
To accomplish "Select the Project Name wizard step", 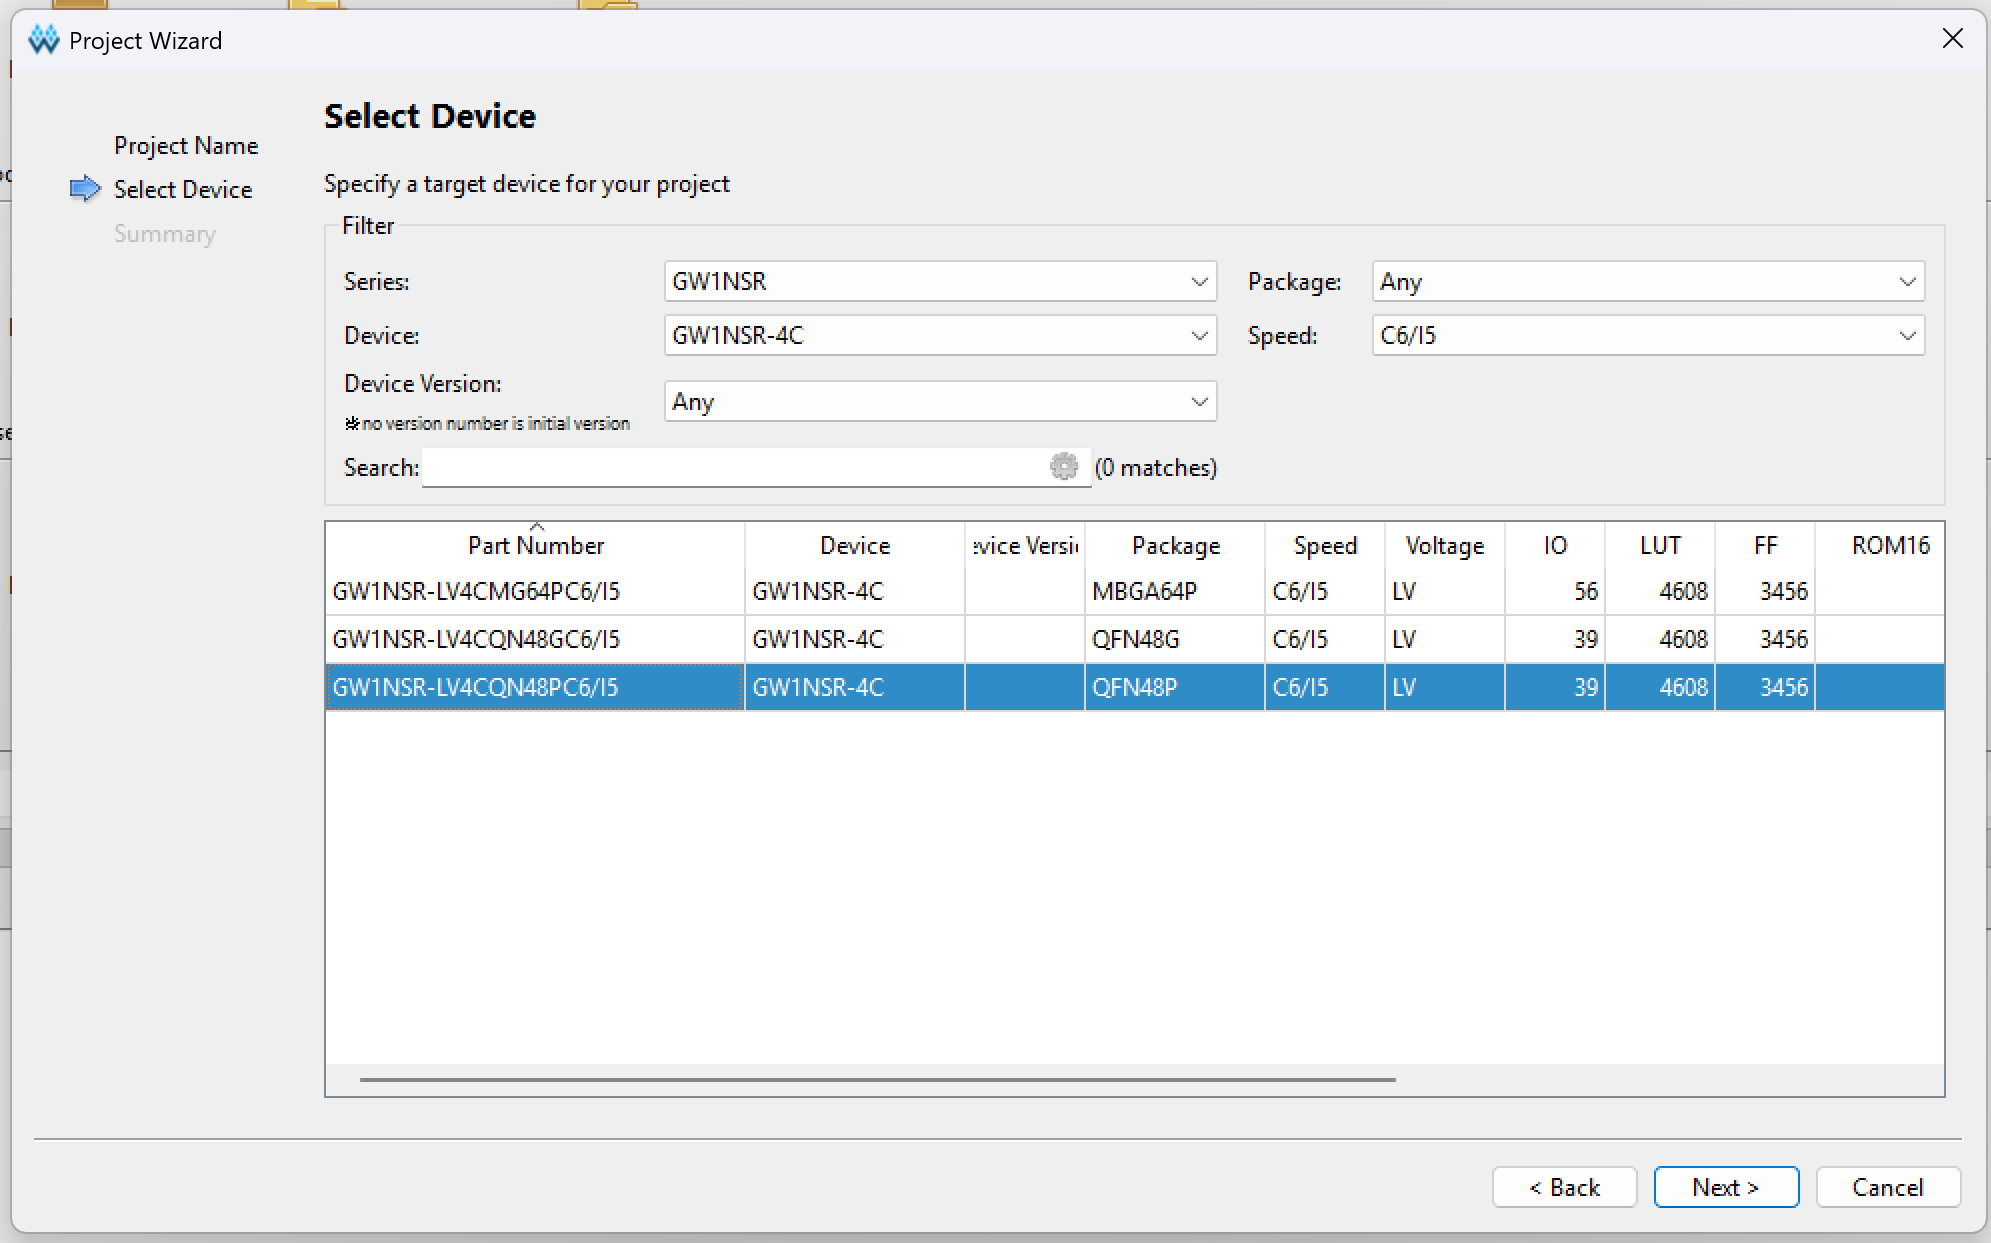I will click(x=186, y=145).
